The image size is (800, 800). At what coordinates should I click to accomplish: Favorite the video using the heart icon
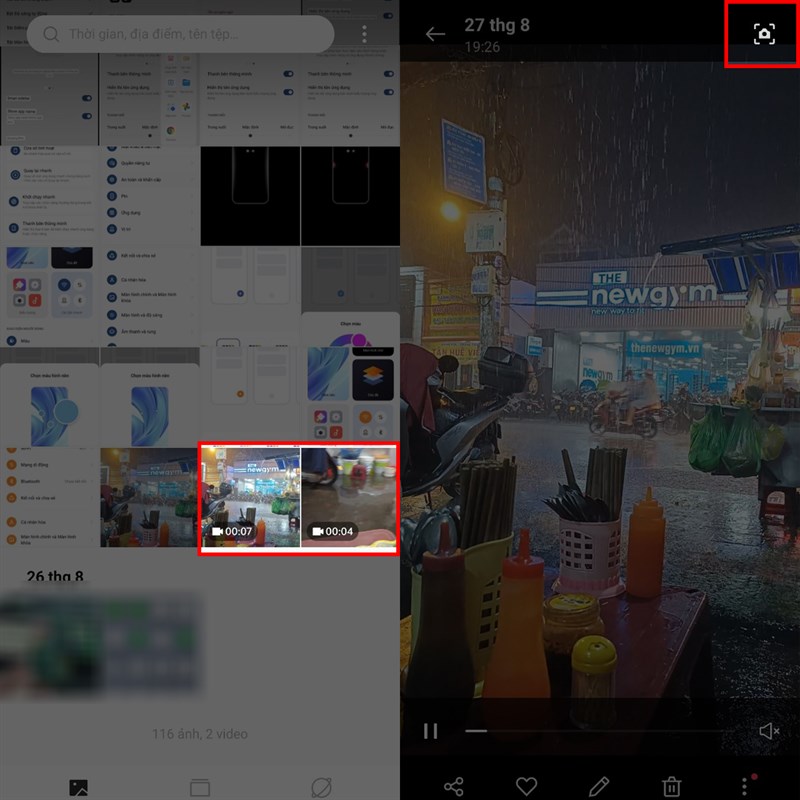[x=527, y=785]
